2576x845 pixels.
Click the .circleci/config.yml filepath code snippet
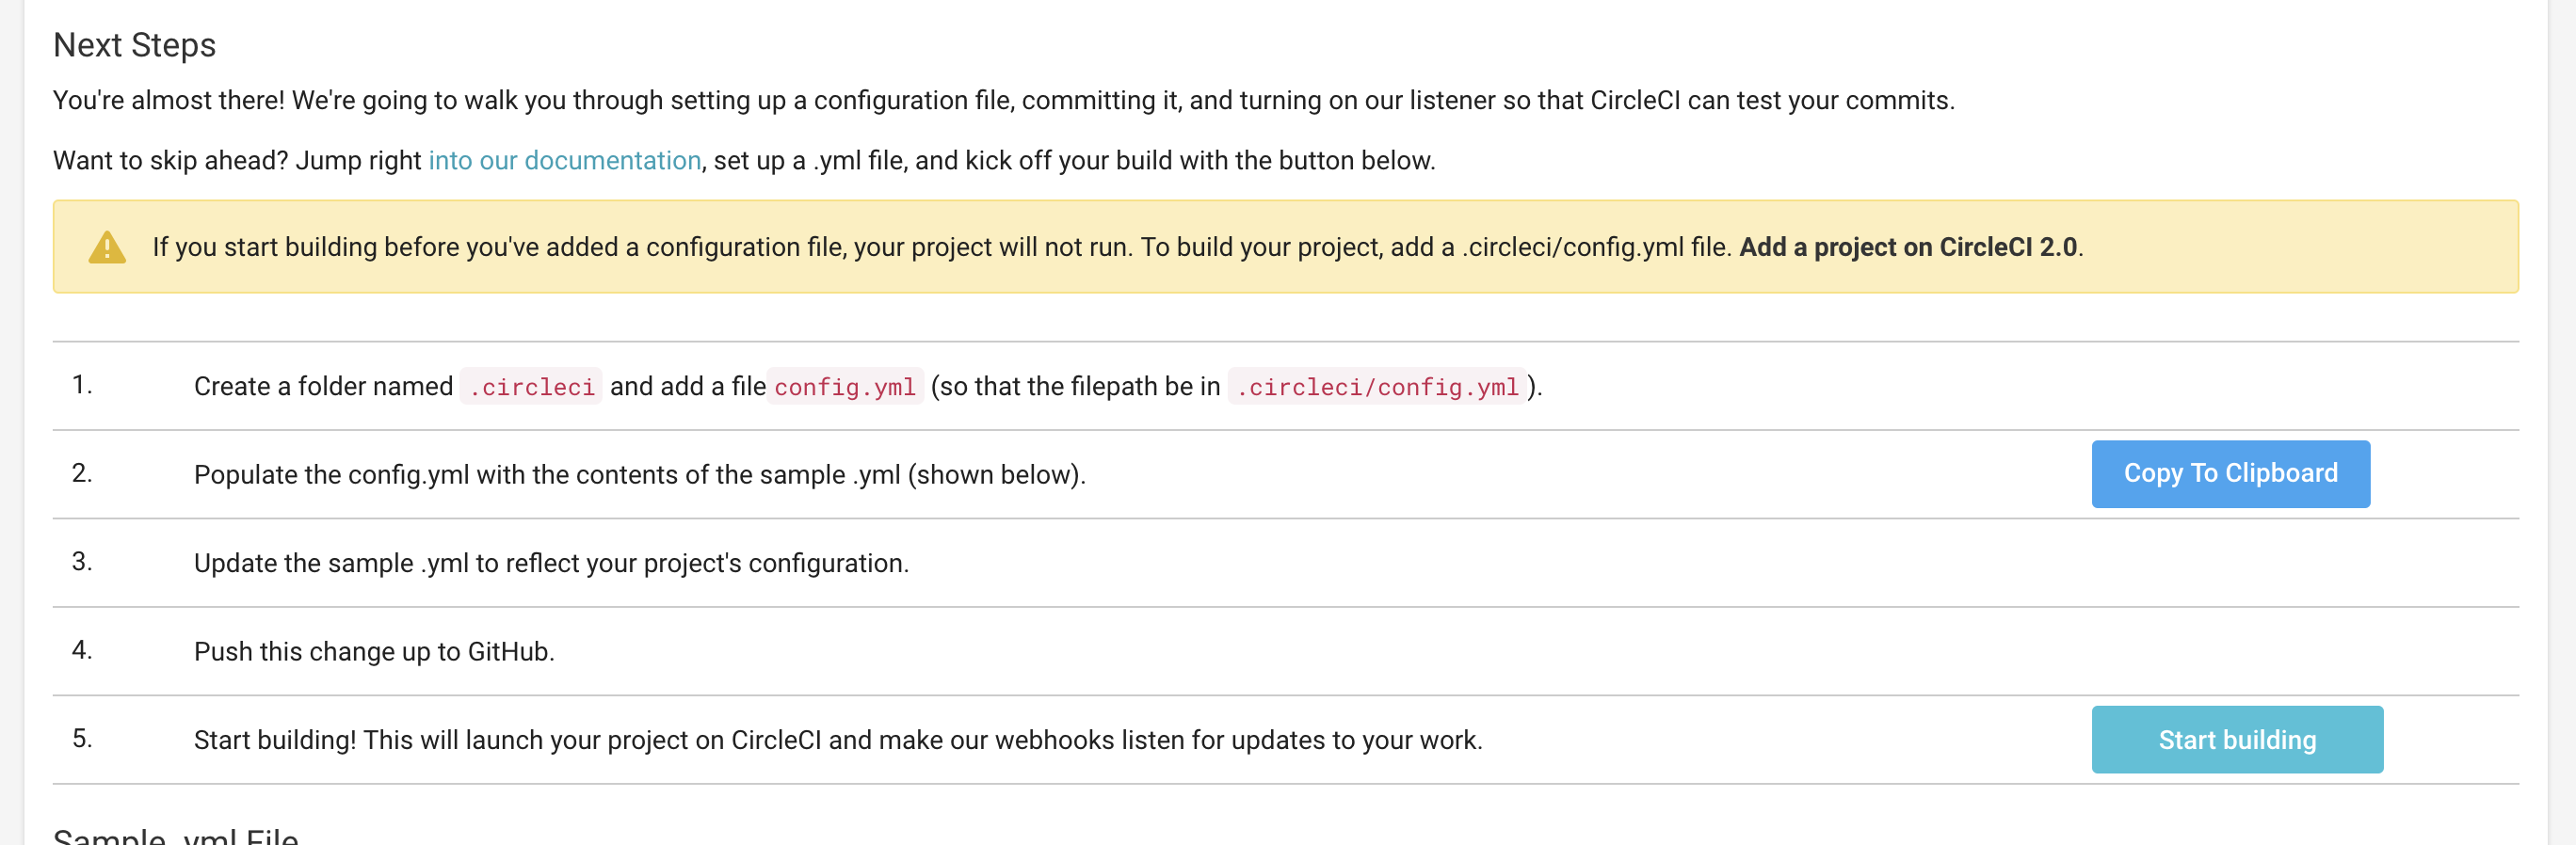(x=1376, y=387)
